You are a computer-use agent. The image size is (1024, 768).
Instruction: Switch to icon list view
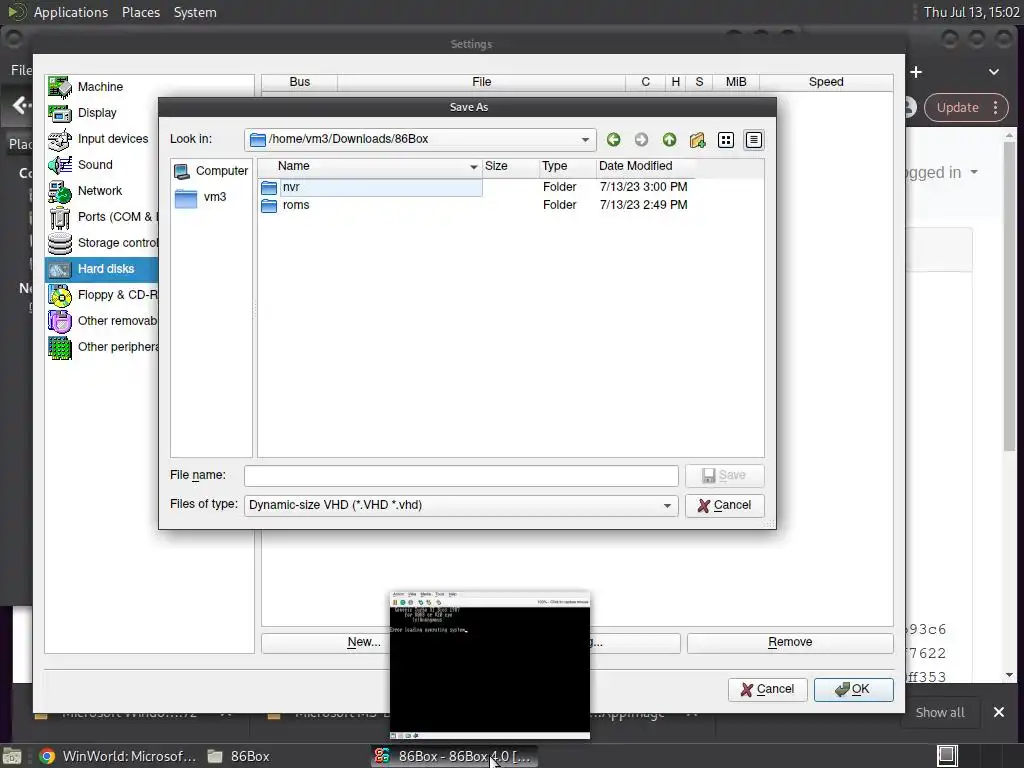coord(726,140)
